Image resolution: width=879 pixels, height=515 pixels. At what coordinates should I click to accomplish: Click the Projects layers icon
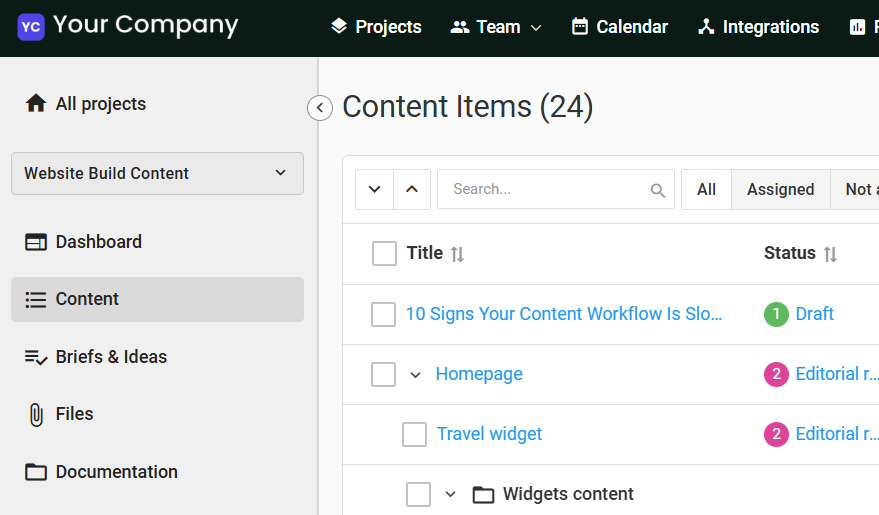[339, 26]
